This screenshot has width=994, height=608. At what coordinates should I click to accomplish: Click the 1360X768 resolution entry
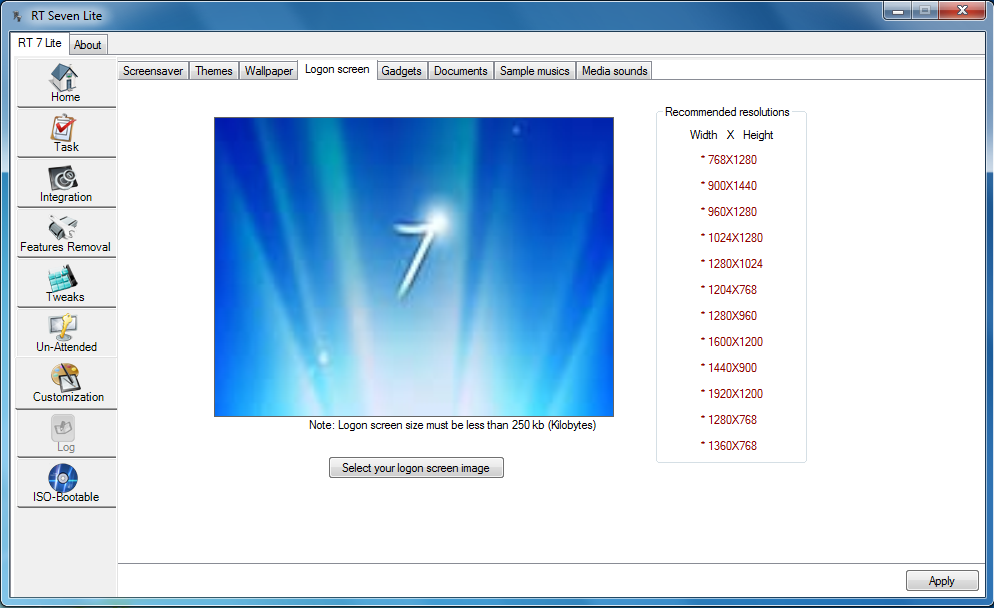(729, 446)
